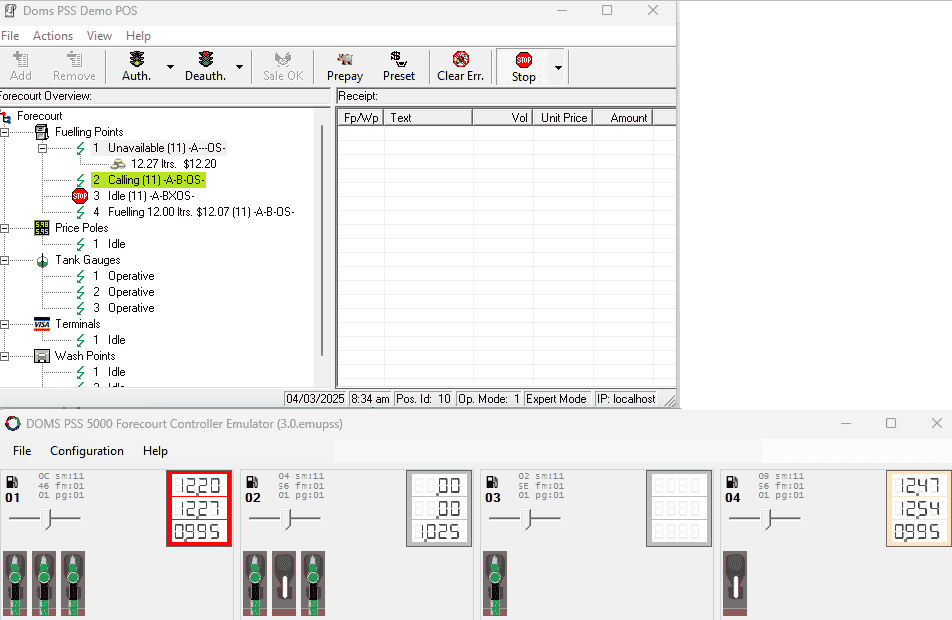Toggle the first nozzle on pump 01
The width and height of the screenshot is (952, 620).
(16, 581)
